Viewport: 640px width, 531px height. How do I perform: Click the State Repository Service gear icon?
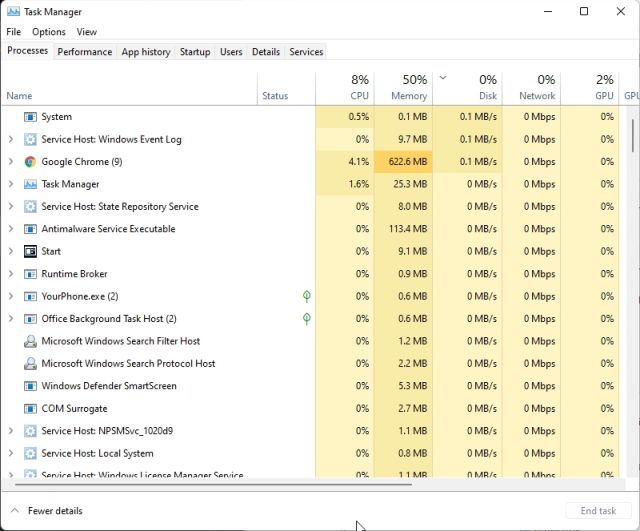(30, 207)
